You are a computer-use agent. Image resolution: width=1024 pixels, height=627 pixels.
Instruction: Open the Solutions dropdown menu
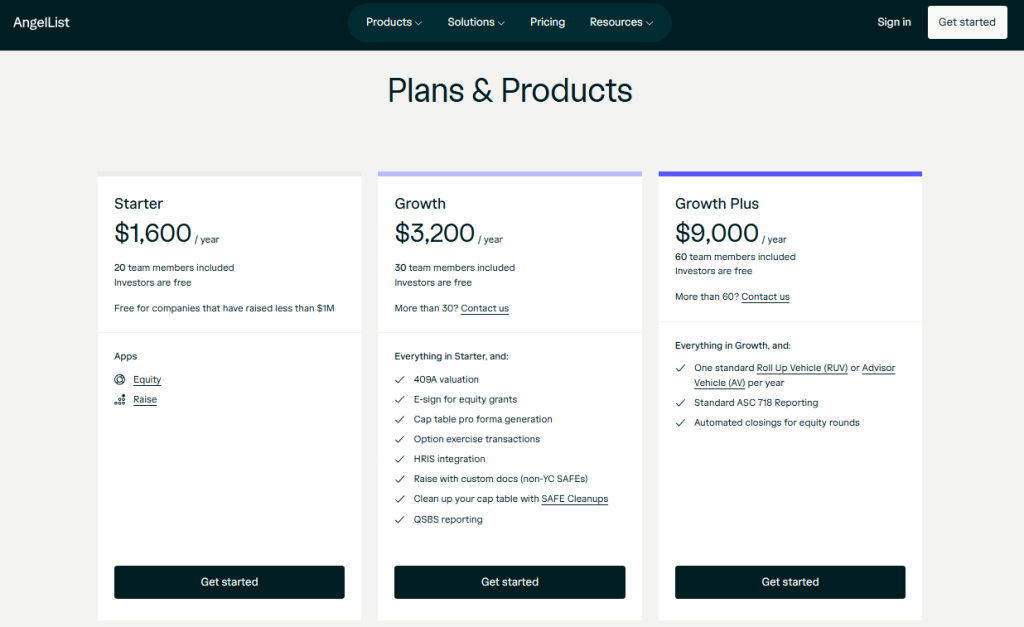click(476, 22)
